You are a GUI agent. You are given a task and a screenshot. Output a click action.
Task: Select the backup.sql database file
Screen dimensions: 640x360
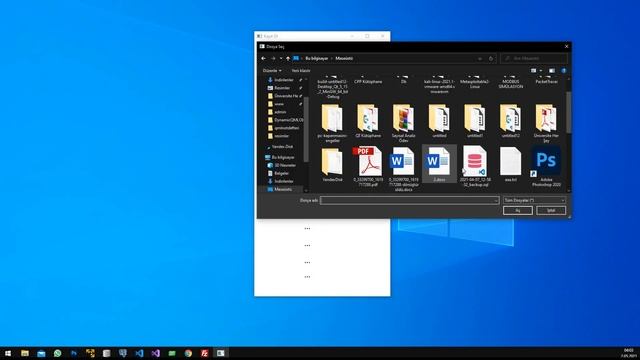coord(475,166)
